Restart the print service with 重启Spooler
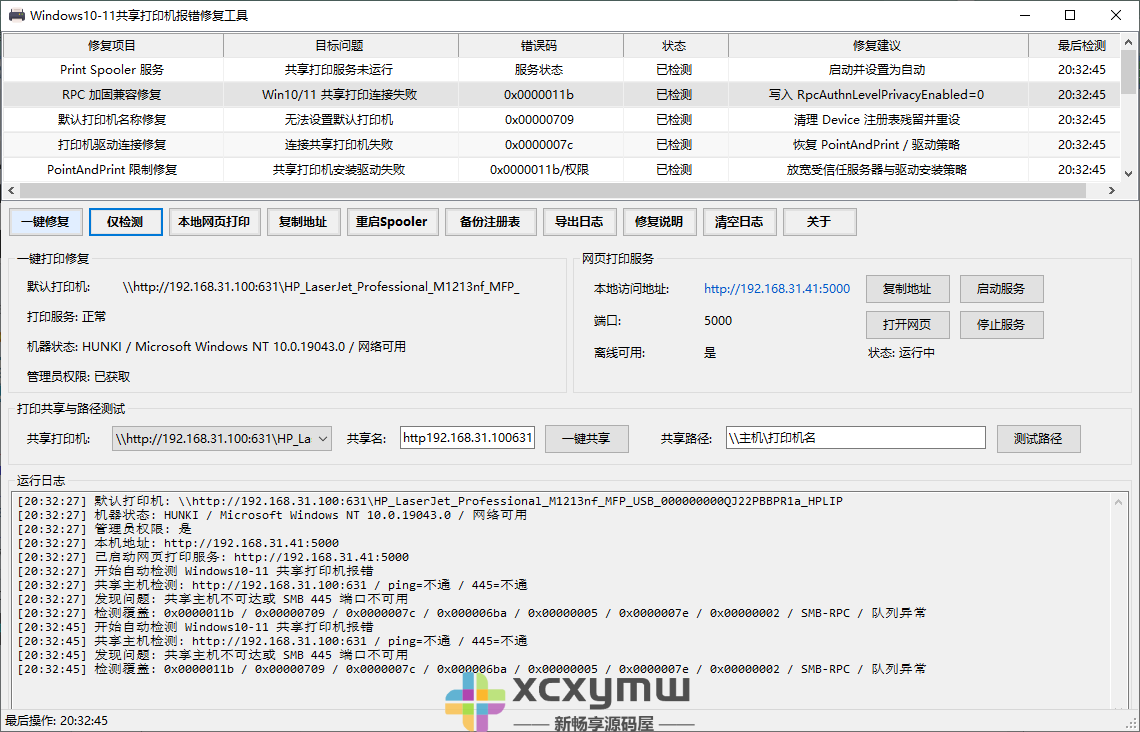1140x732 pixels. coord(392,222)
